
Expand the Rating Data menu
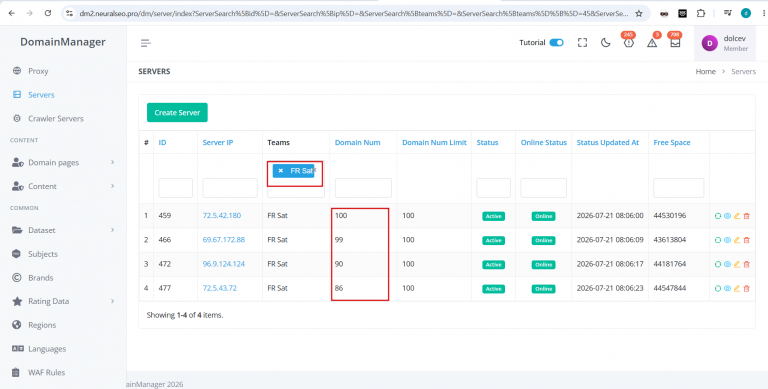[x=63, y=301]
